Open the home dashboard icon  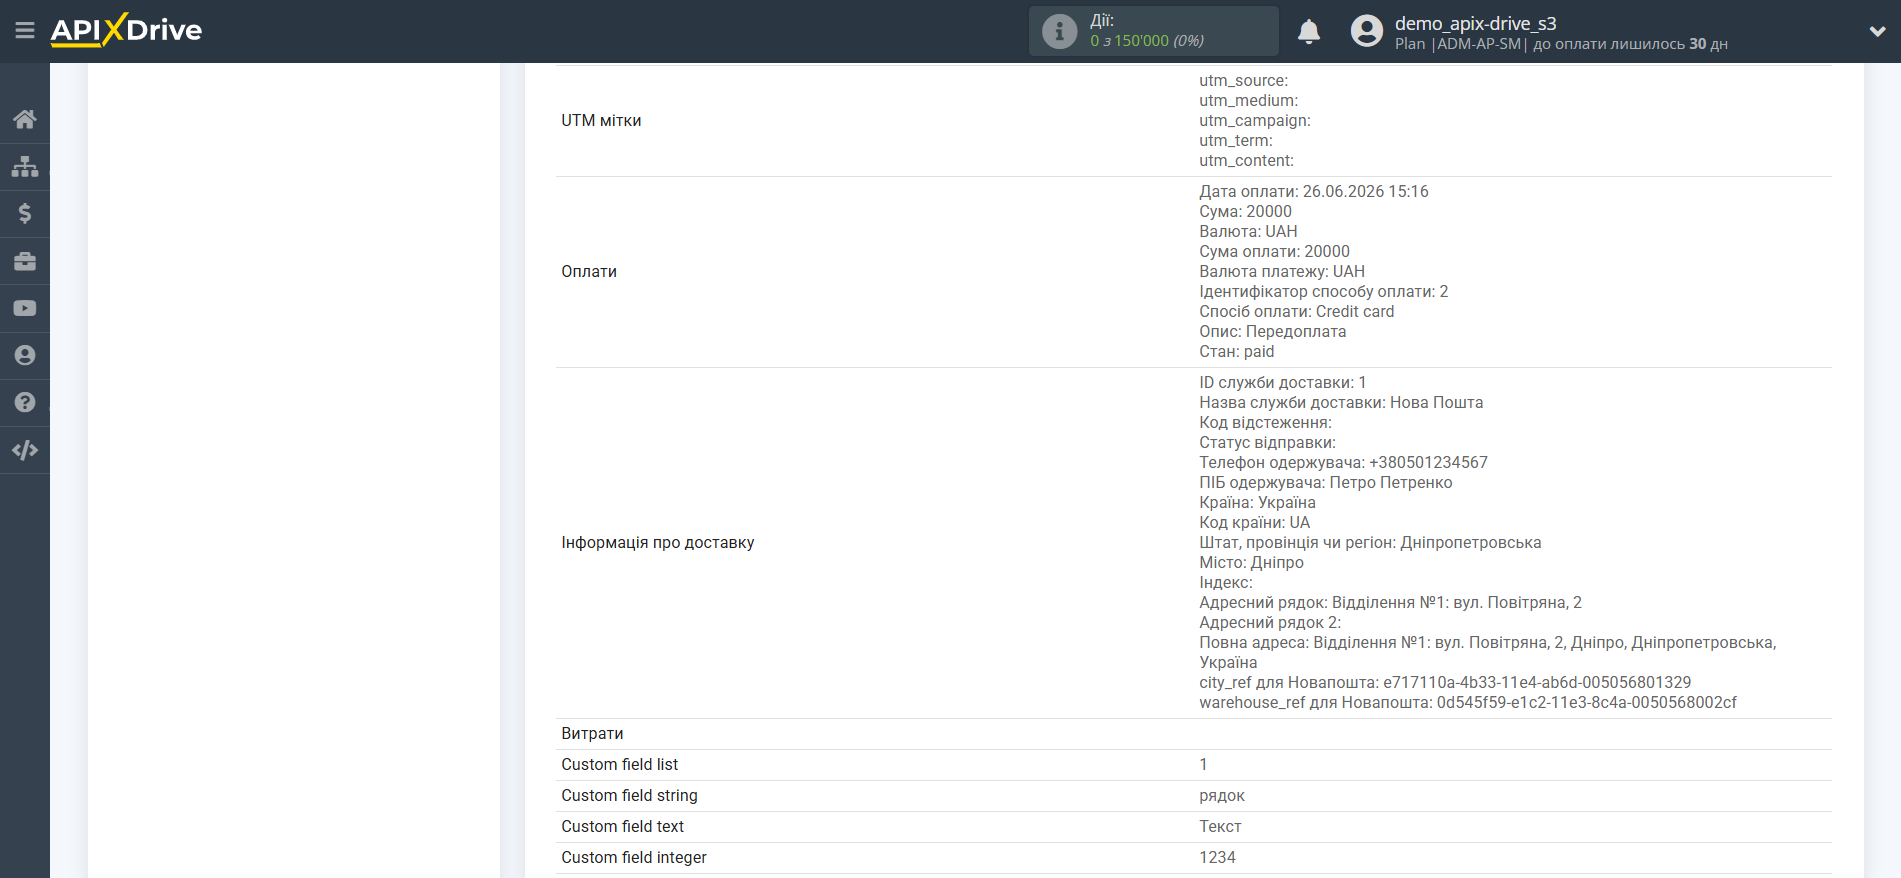[x=25, y=119]
